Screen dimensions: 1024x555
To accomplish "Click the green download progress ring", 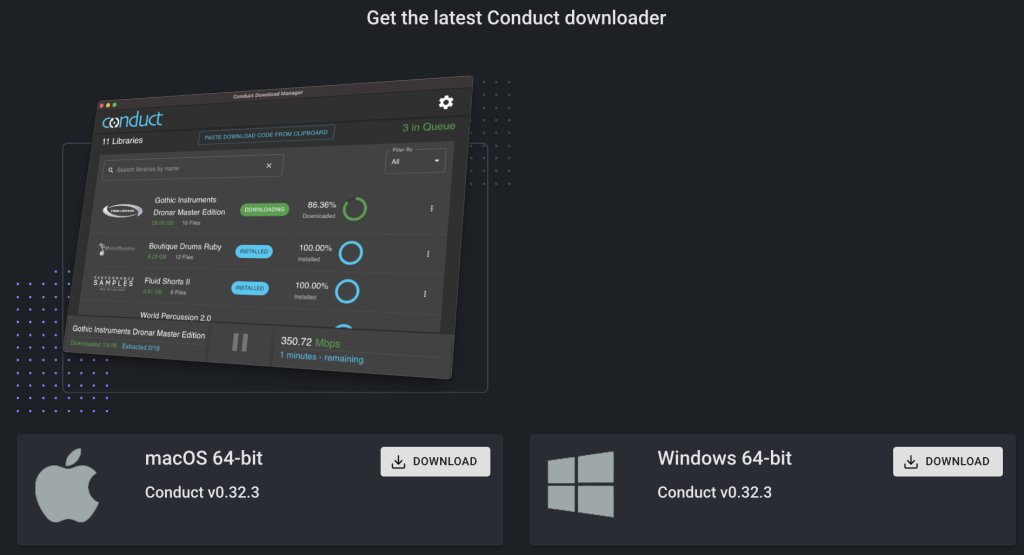I will (x=355, y=209).
